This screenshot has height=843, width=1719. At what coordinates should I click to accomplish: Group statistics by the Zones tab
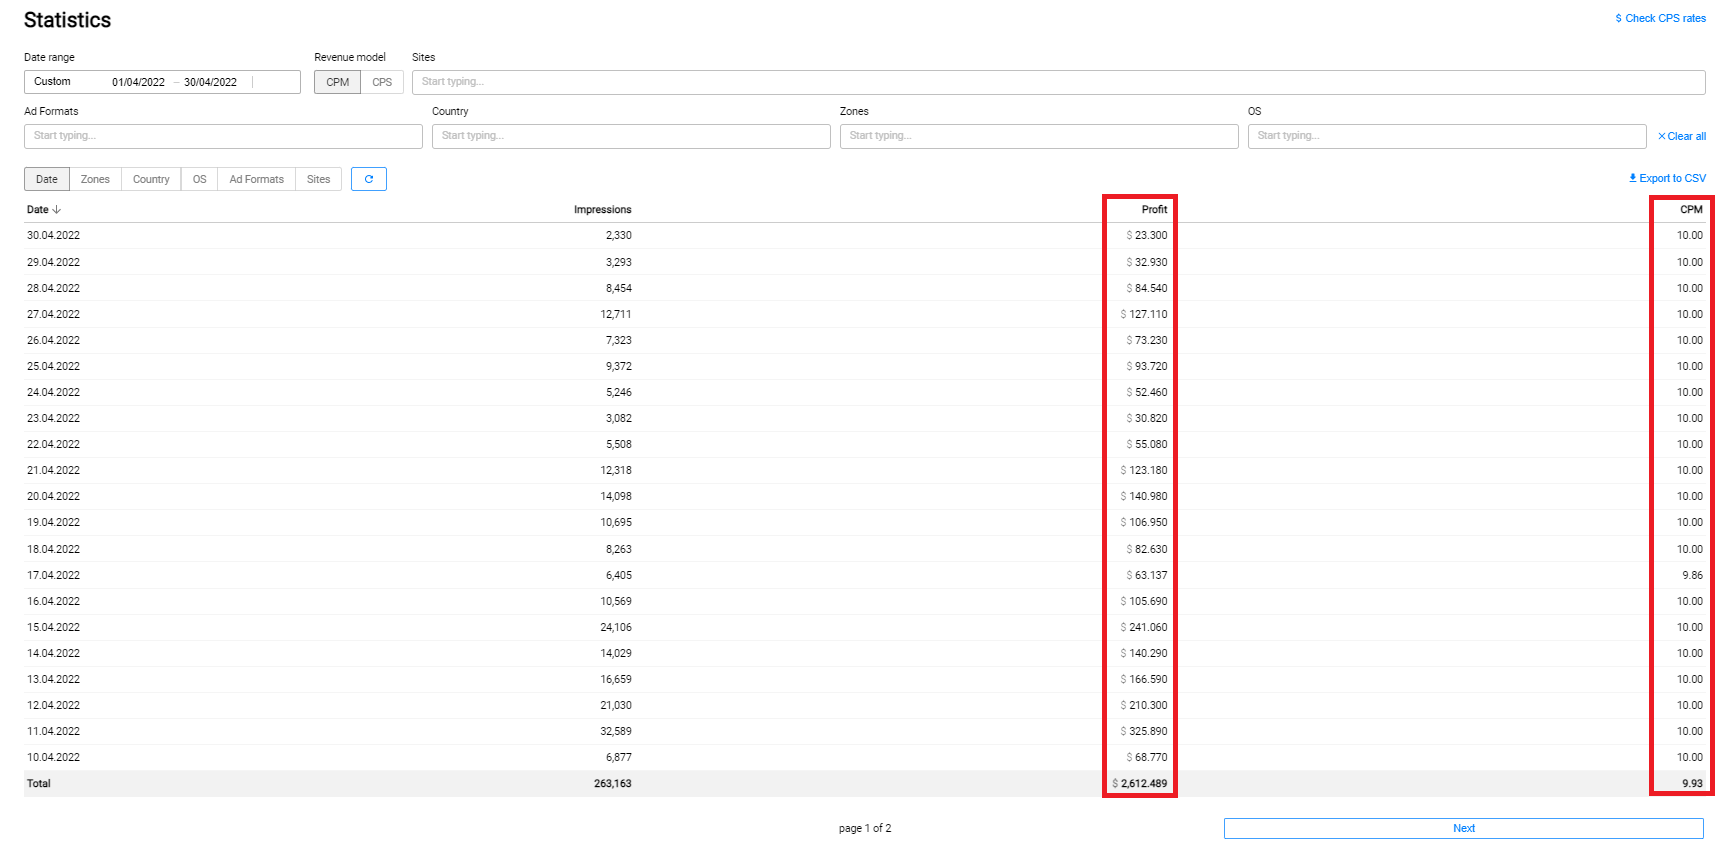[x=95, y=179]
